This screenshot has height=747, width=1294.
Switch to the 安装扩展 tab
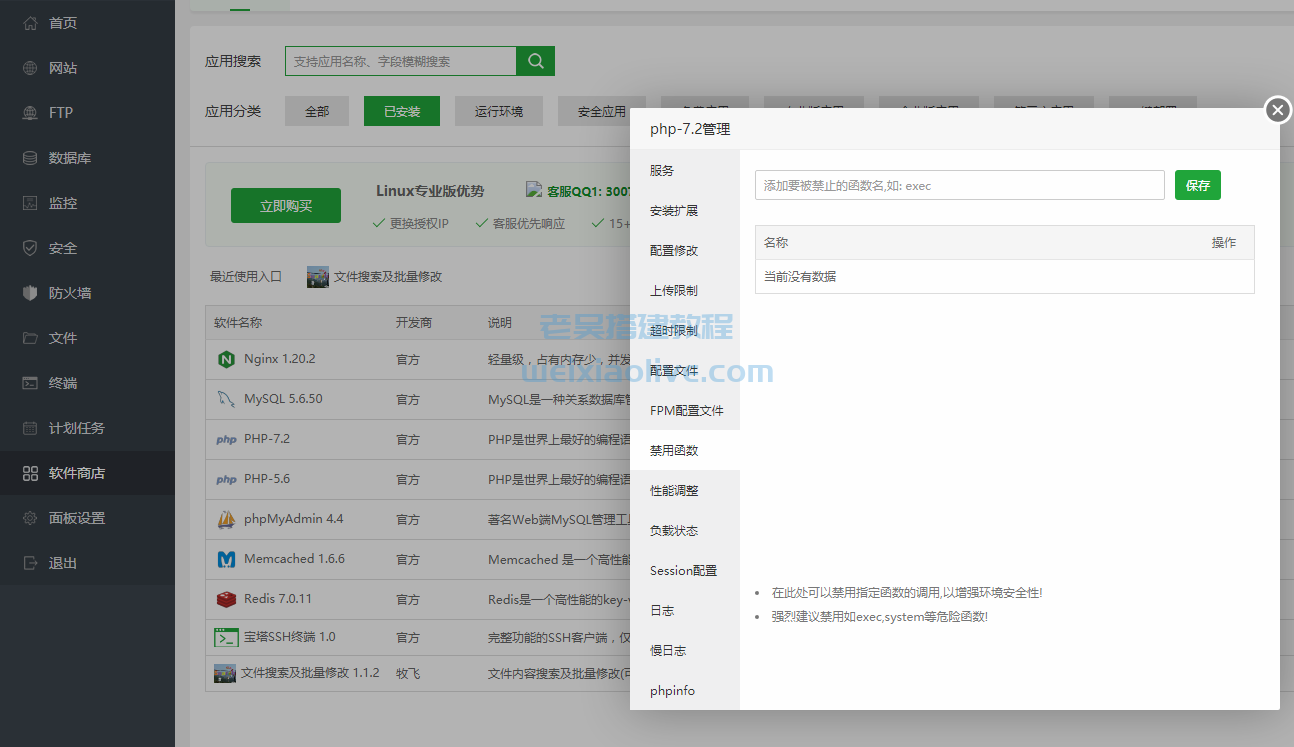click(x=674, y=210)
